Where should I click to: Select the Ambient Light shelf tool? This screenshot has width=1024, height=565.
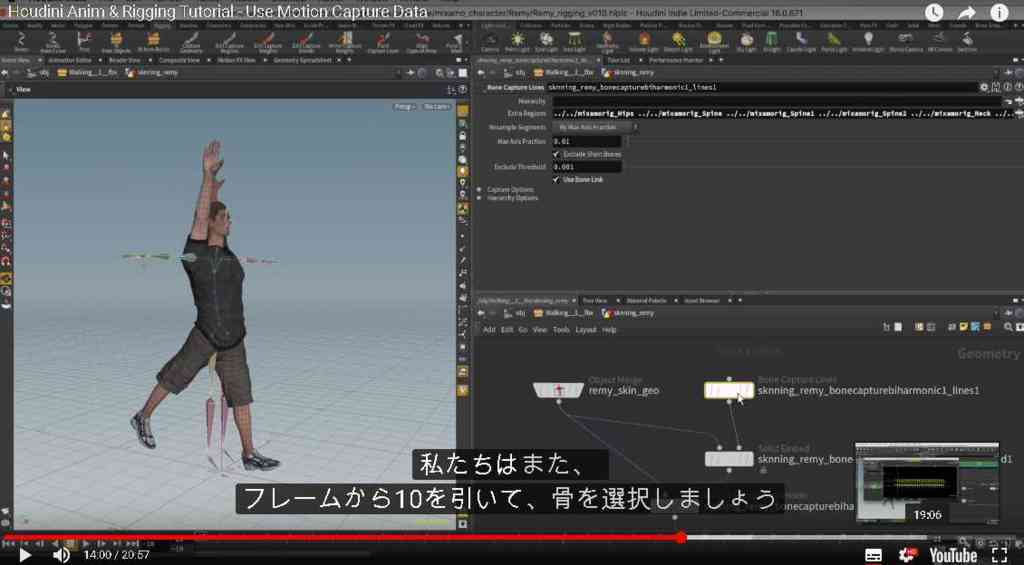coord(868,42)
